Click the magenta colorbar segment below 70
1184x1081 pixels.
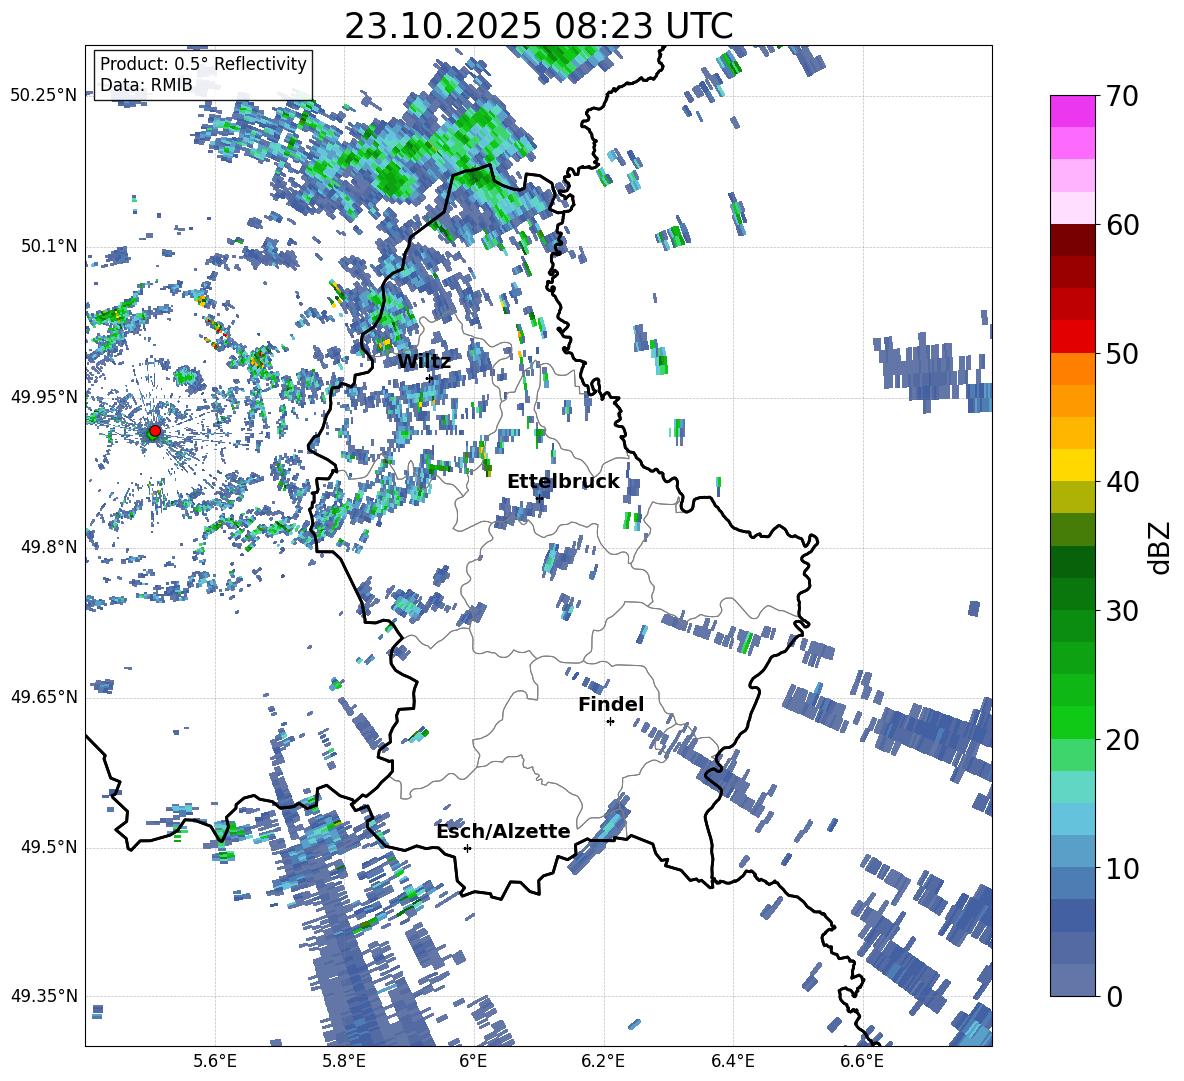(x=1072, y=112)
